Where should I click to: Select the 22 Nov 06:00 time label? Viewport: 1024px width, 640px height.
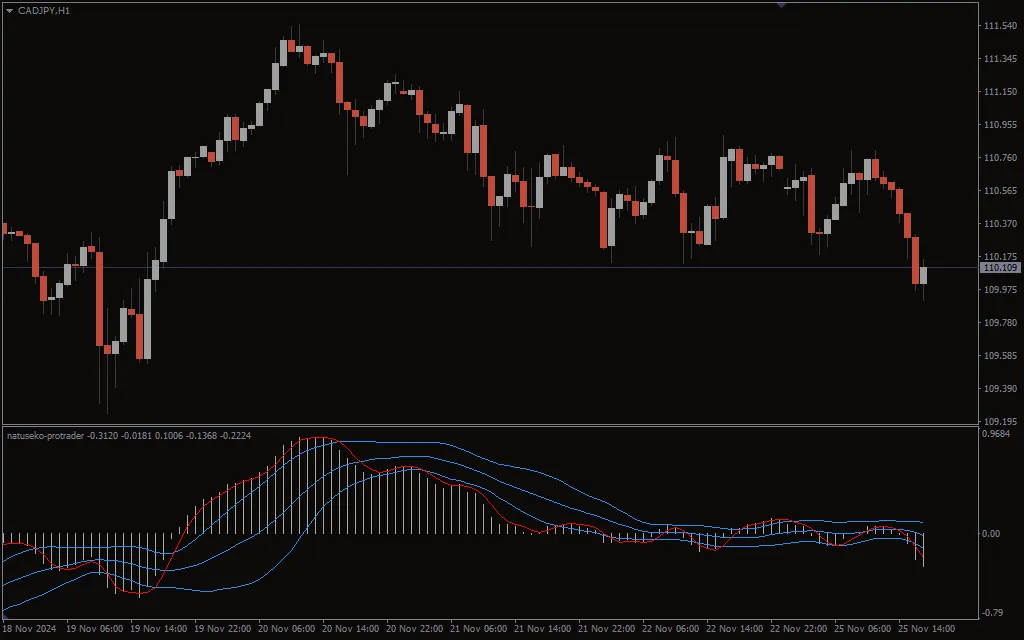673,629
